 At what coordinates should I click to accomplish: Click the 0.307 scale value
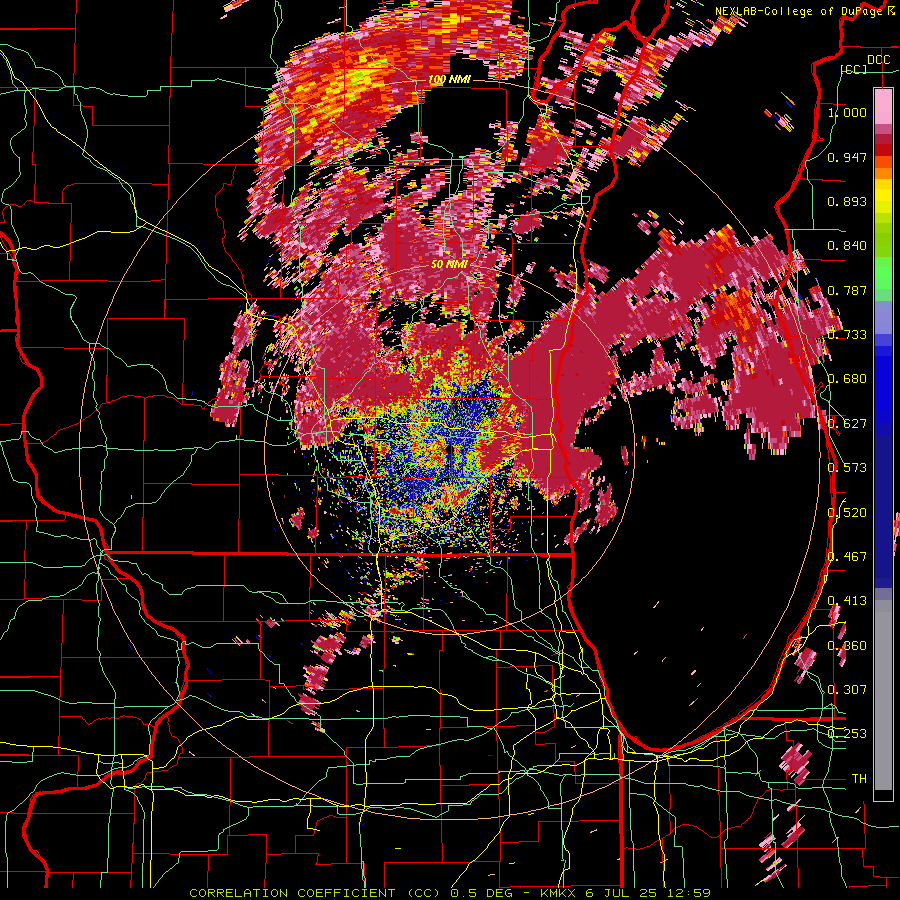pyautogui.click(x=847, y=690)
